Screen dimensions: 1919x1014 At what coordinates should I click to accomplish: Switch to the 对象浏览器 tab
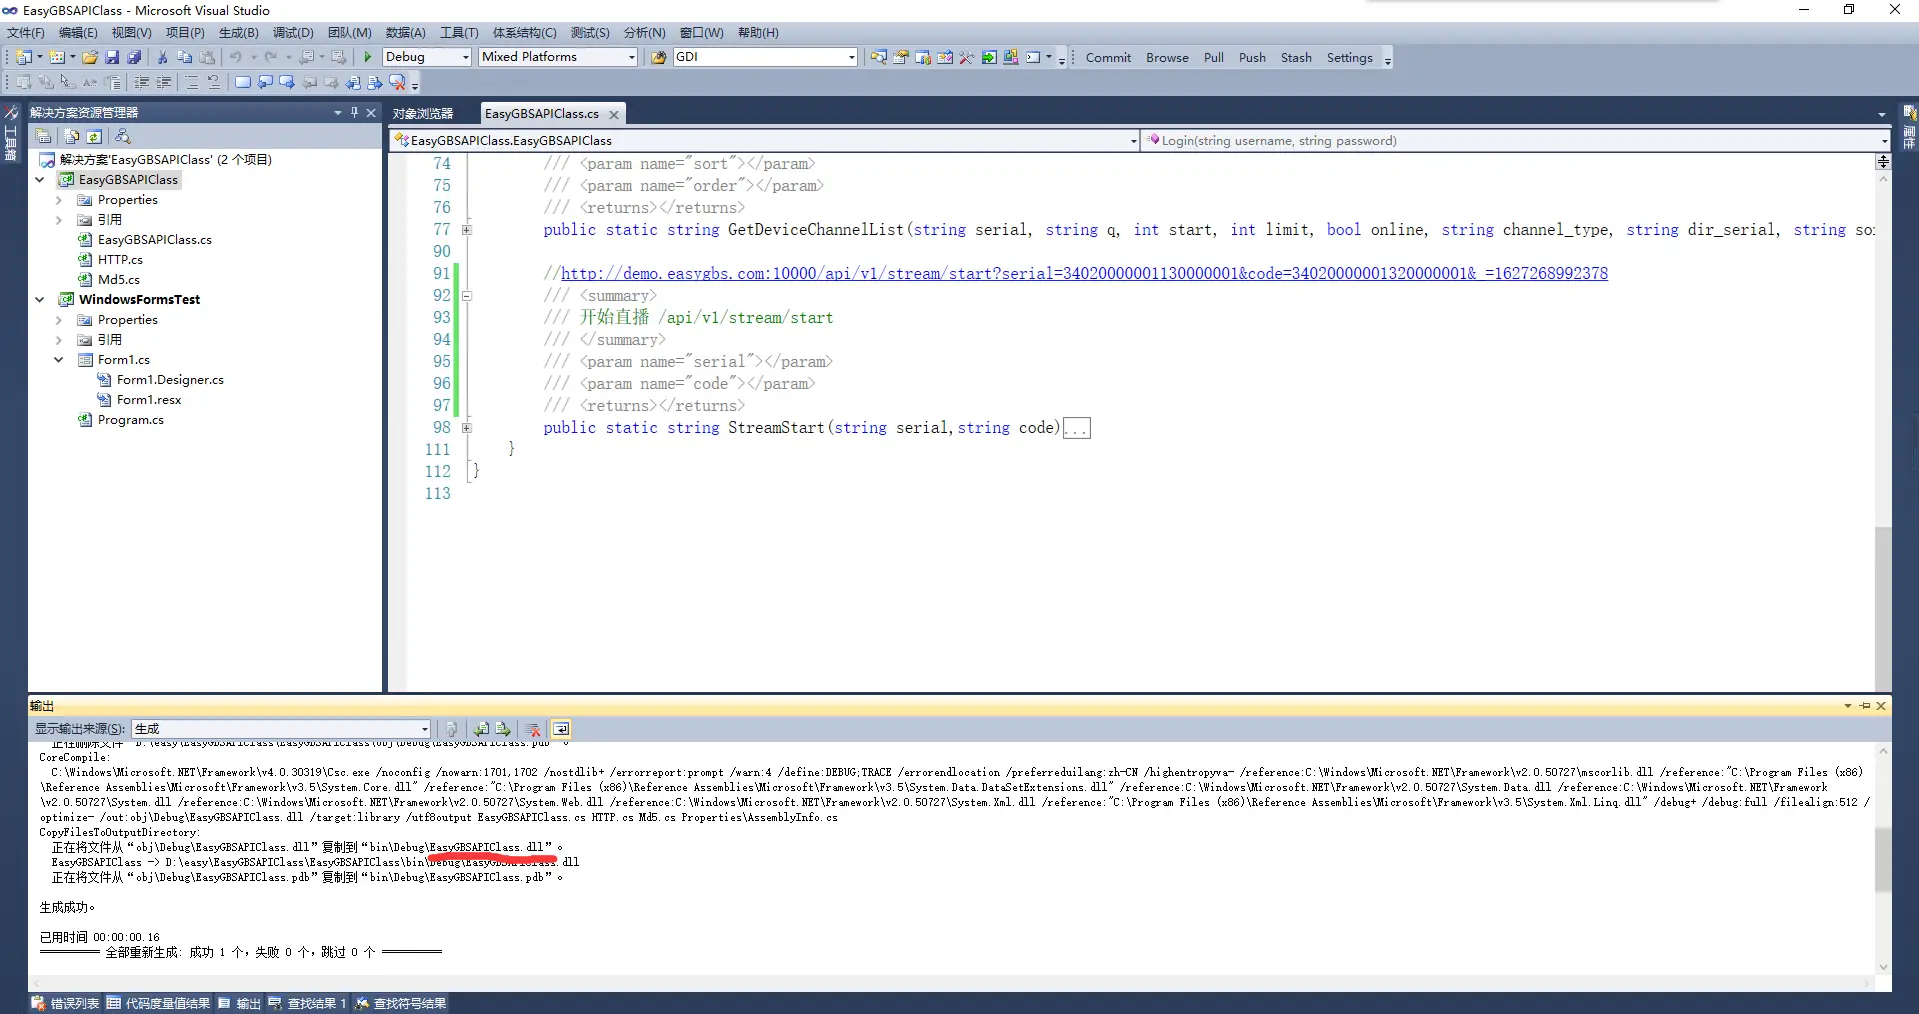point(423,114)
